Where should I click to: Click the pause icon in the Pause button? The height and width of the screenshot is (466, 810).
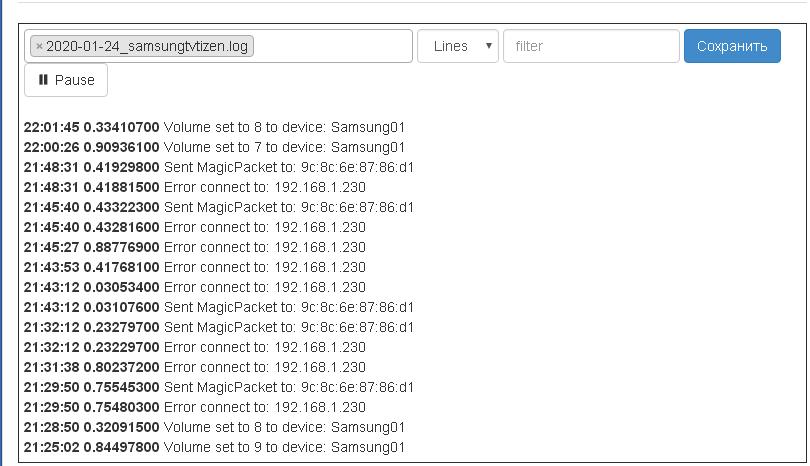(43, 80)
